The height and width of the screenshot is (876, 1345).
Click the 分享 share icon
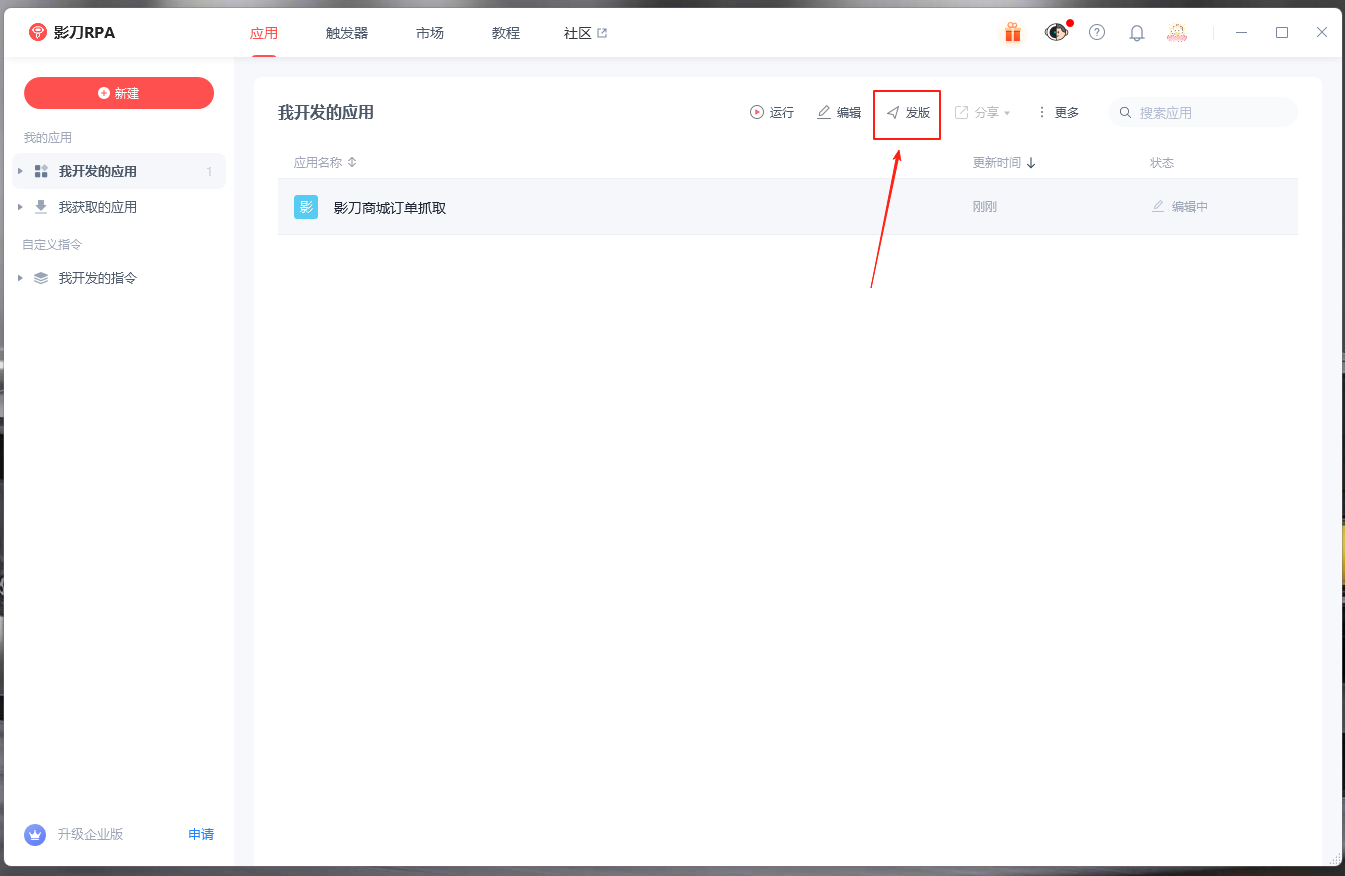tap(962, 112)
